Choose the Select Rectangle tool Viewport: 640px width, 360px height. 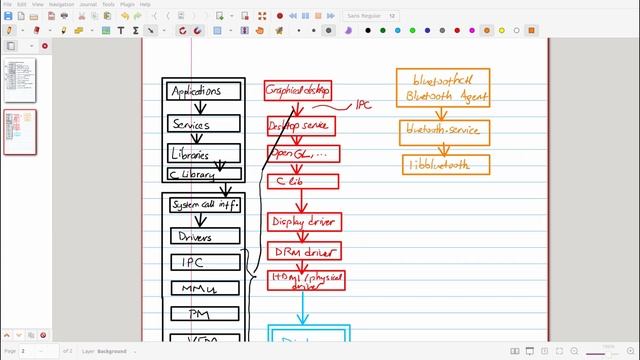point(218,30)
